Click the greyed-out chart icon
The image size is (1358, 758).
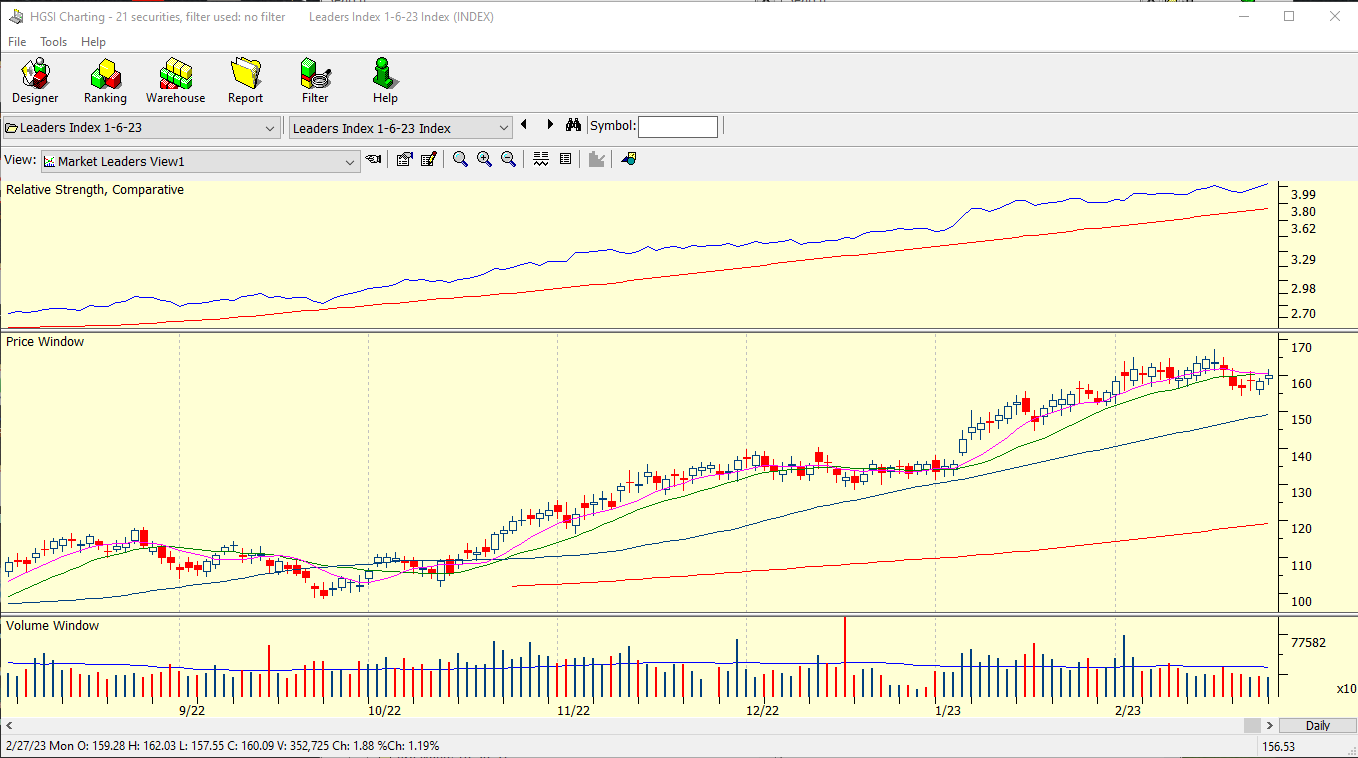[x=597, y=159]
